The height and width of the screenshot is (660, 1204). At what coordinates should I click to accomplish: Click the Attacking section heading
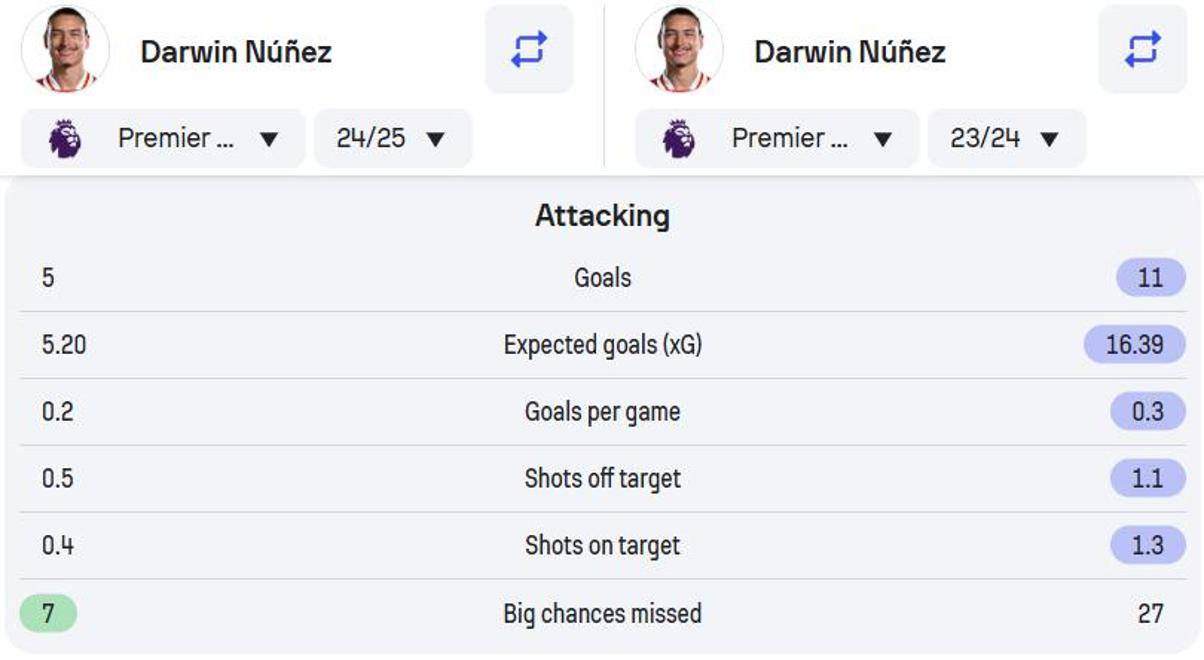pos(602,215)
